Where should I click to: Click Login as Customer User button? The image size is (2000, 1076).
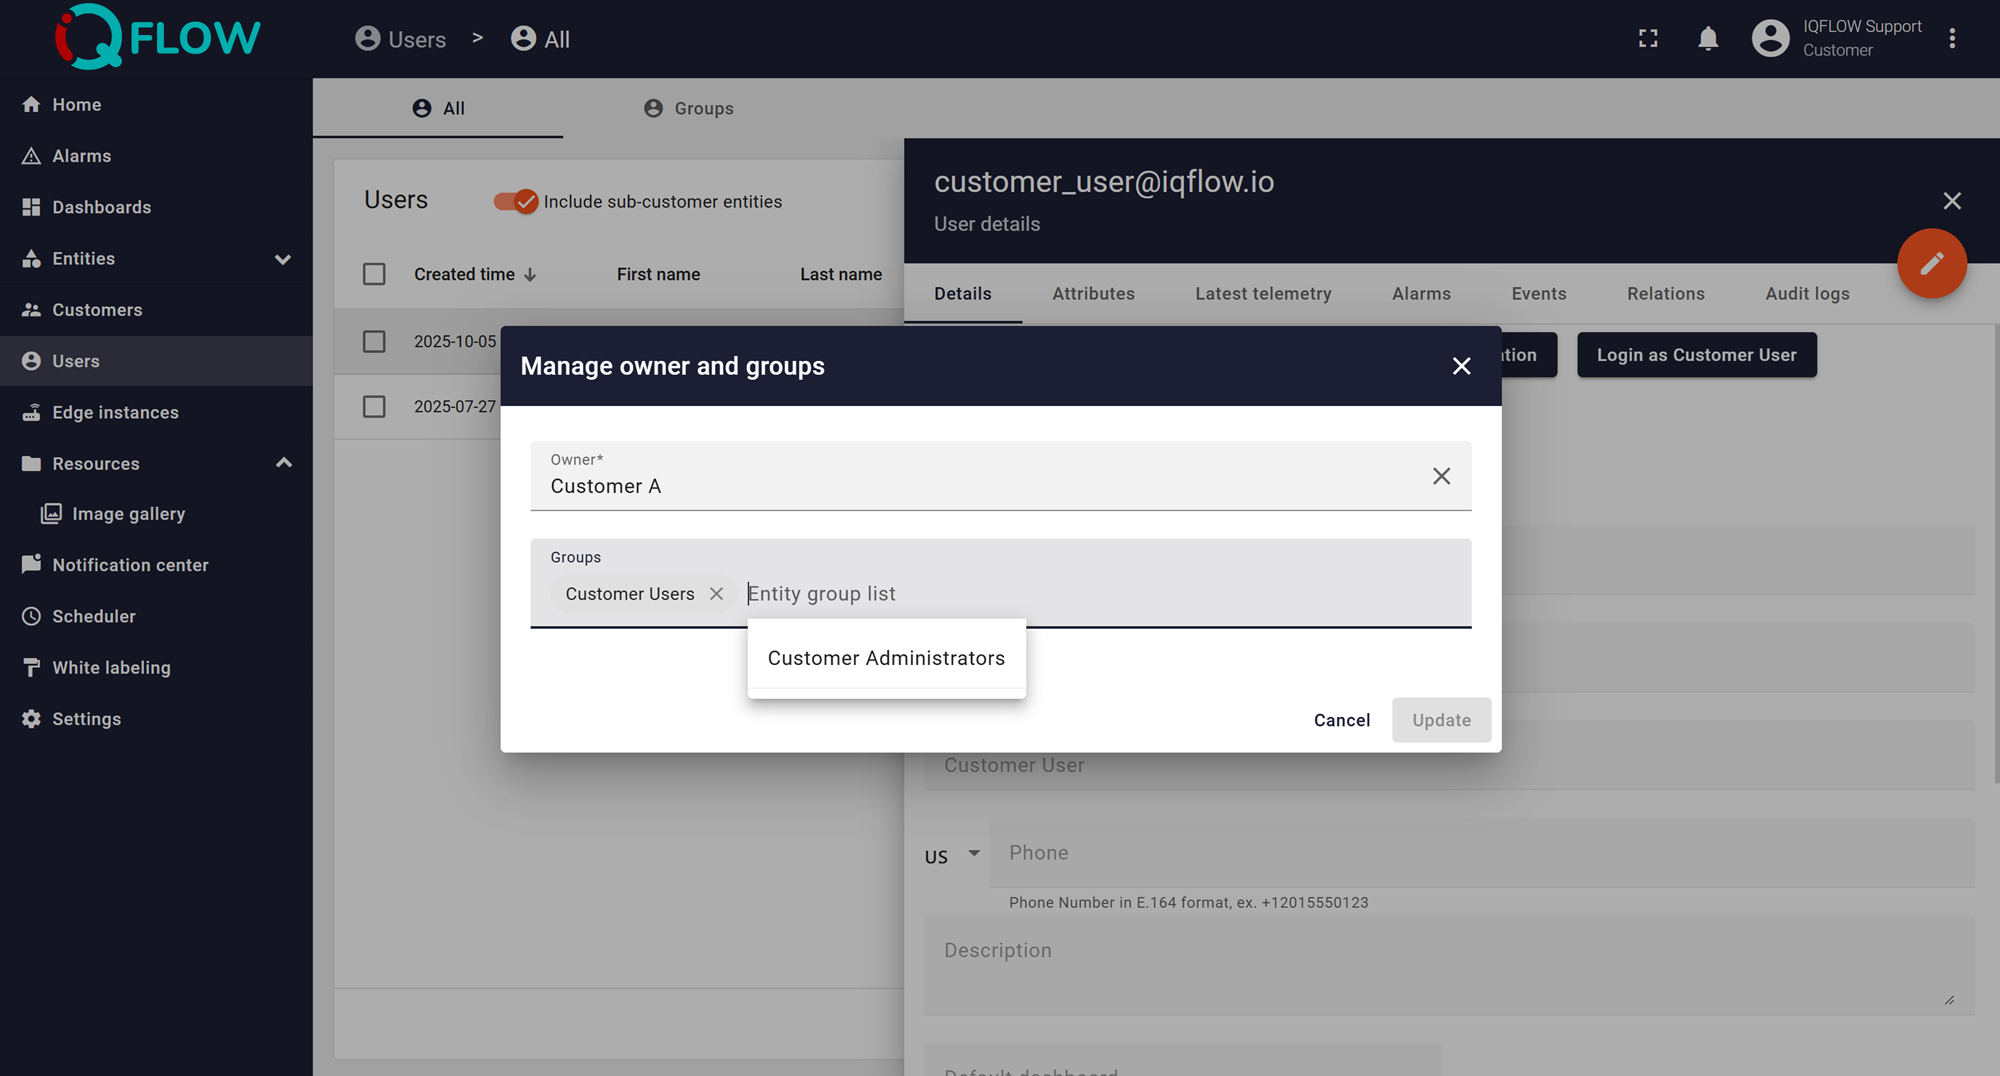(x=1696, y=355)
